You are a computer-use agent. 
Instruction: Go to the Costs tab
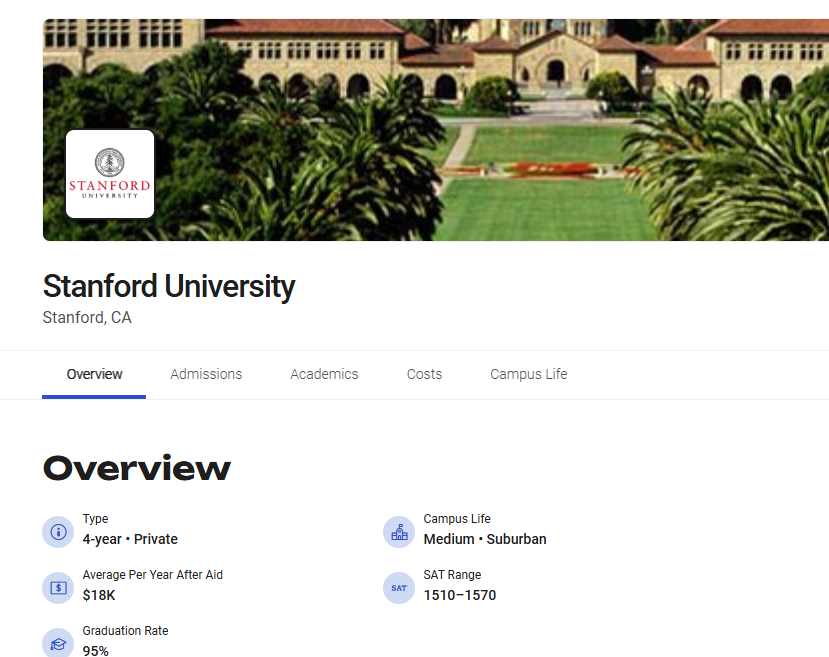pyautogui.click(x=424, y=374)
